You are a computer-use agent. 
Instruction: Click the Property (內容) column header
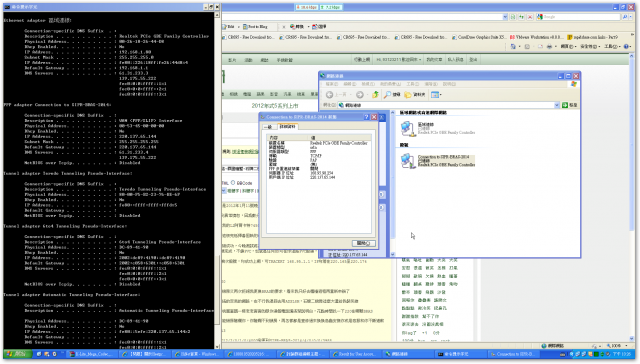tap(288, 138)
